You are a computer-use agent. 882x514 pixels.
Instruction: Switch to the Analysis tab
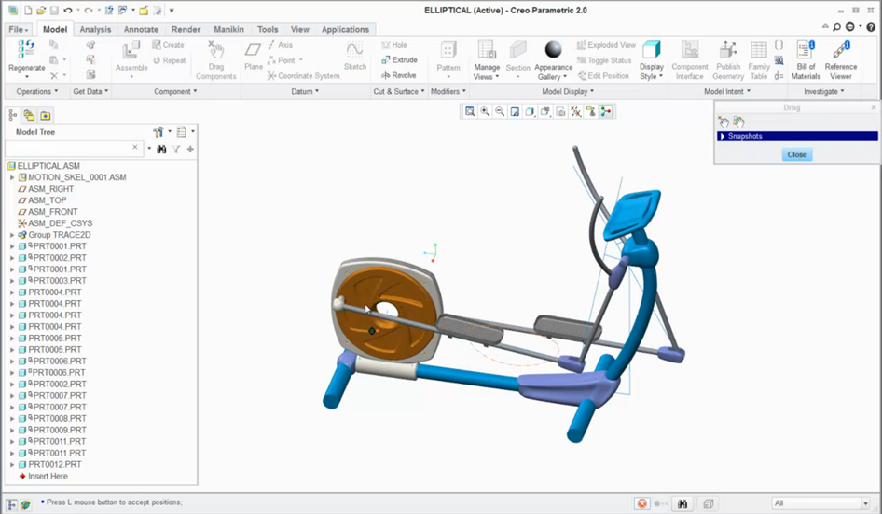95,29
